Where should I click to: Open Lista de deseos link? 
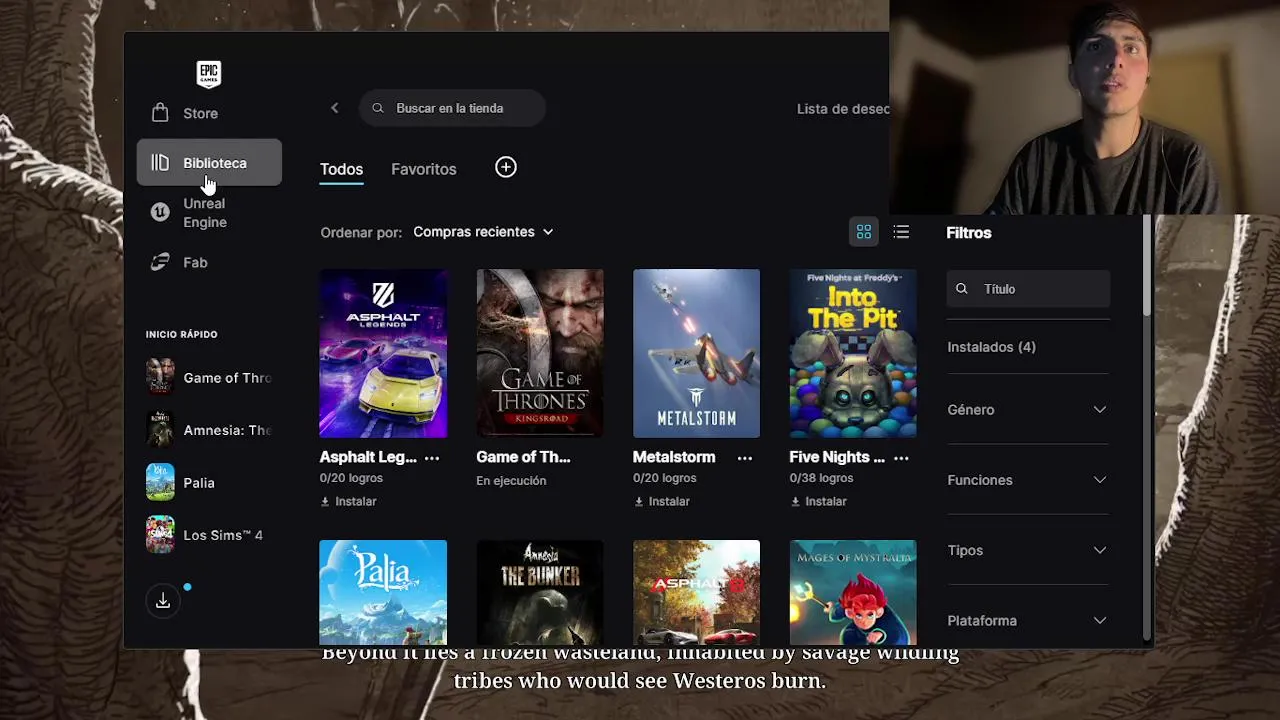[x=843, y=108]
